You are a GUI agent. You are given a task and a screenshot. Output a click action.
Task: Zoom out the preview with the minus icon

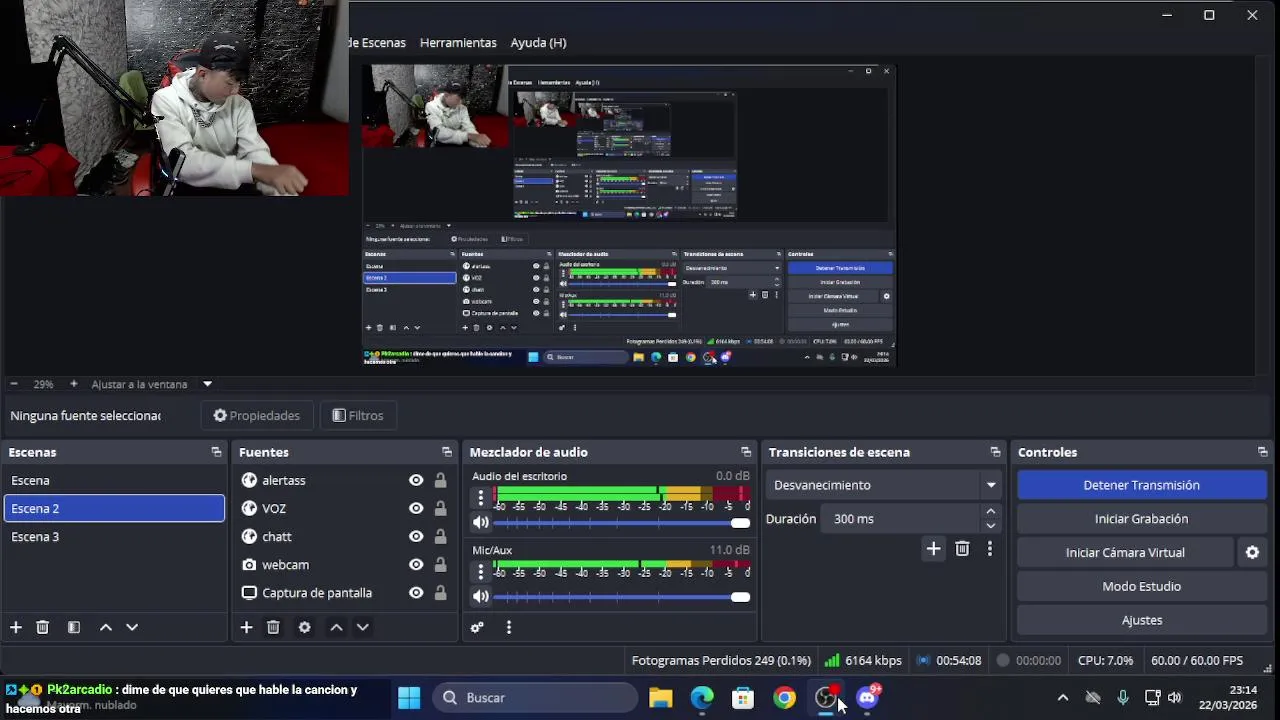point(13,384)
